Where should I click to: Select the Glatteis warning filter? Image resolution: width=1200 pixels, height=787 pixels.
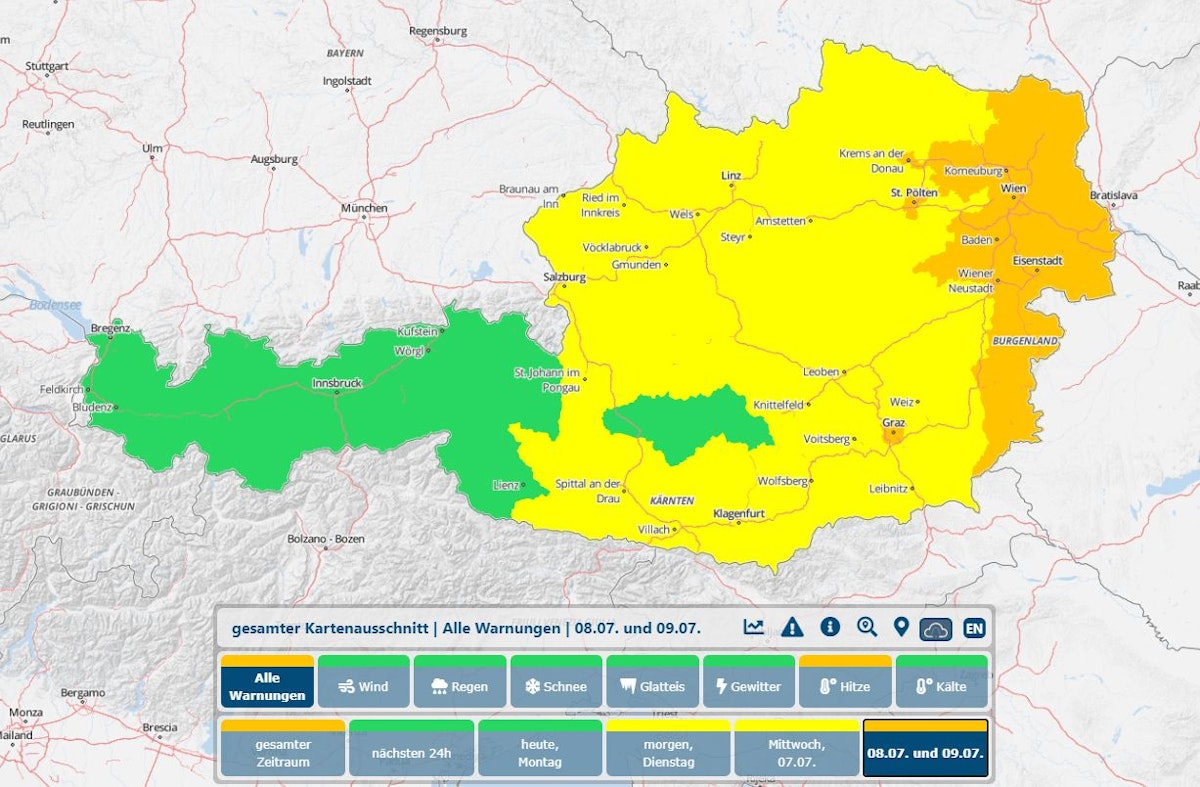[x=653, y=682]
